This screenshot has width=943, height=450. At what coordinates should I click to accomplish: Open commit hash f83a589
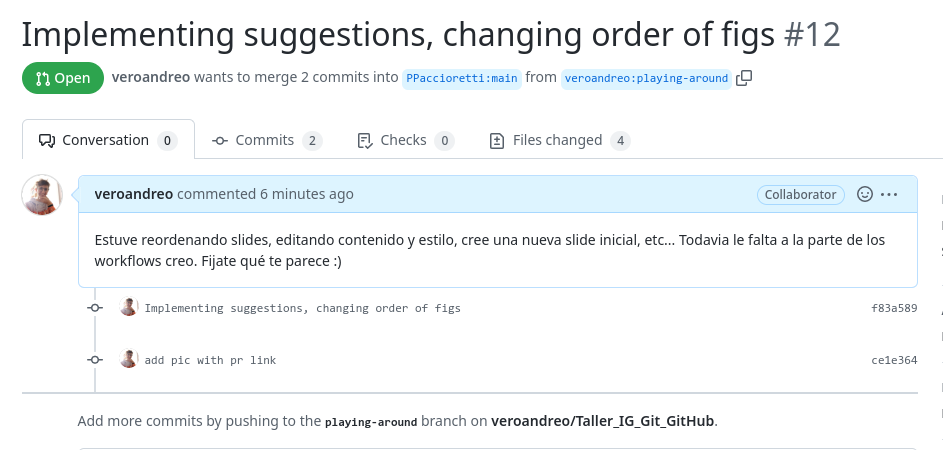[x=894, y=308]
